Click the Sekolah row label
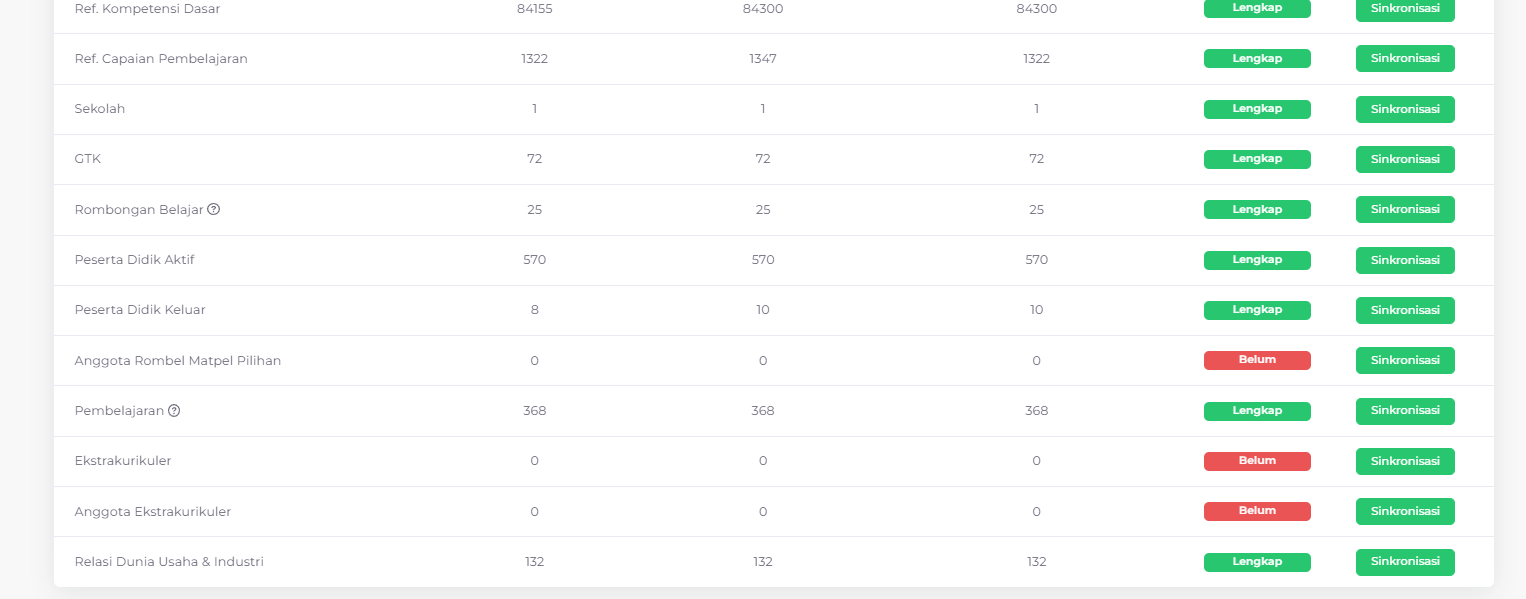The height and width of the screenshot is (599, 1526). (x=100, y=109)
